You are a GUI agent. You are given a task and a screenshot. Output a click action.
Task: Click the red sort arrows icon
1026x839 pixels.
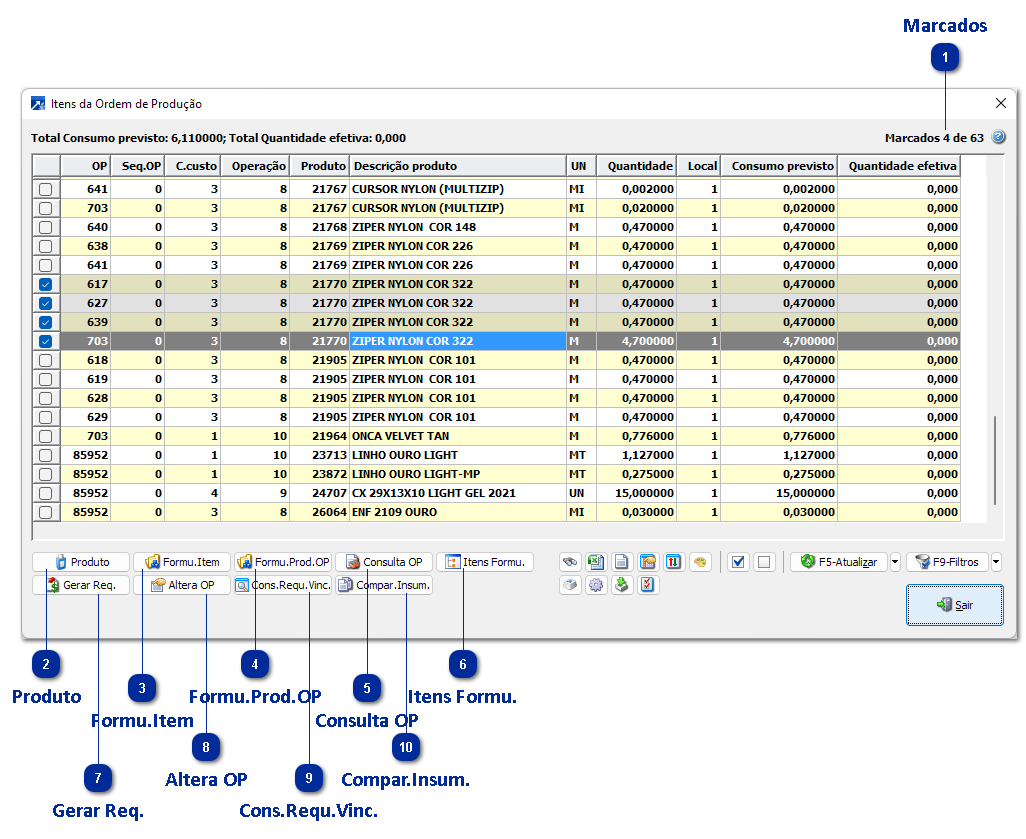674,562
